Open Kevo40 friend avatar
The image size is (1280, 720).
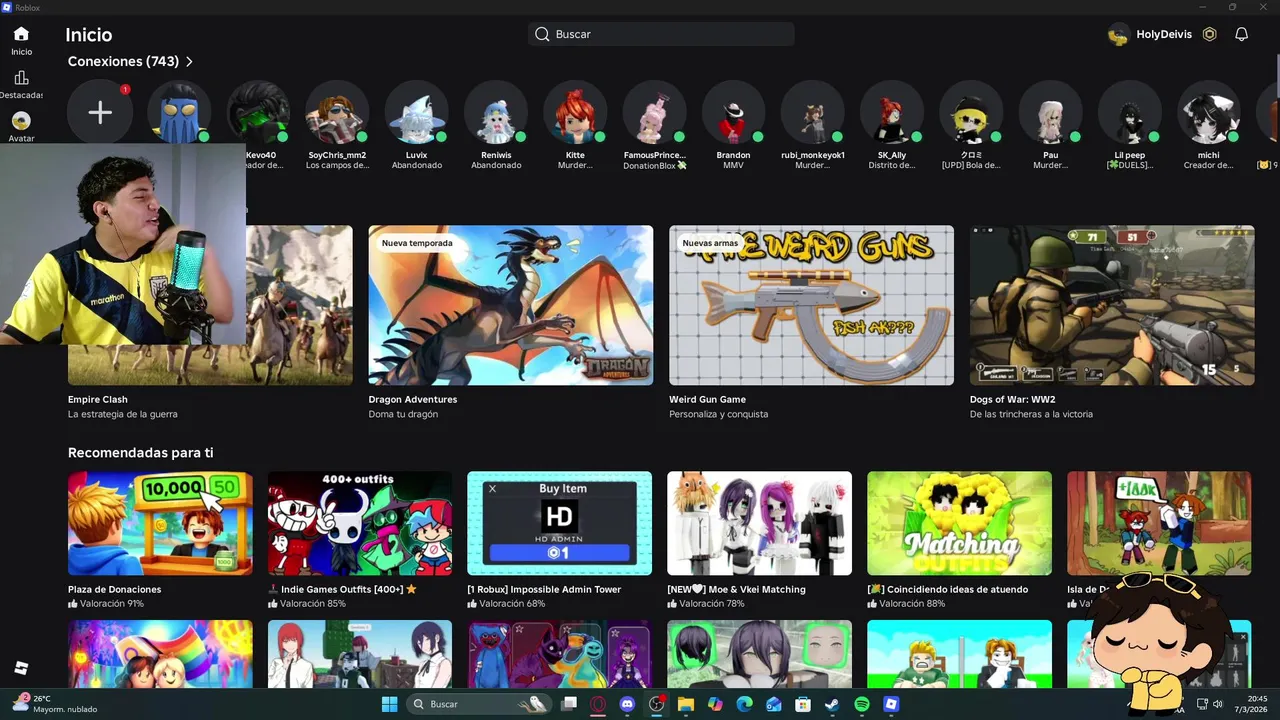258,113
